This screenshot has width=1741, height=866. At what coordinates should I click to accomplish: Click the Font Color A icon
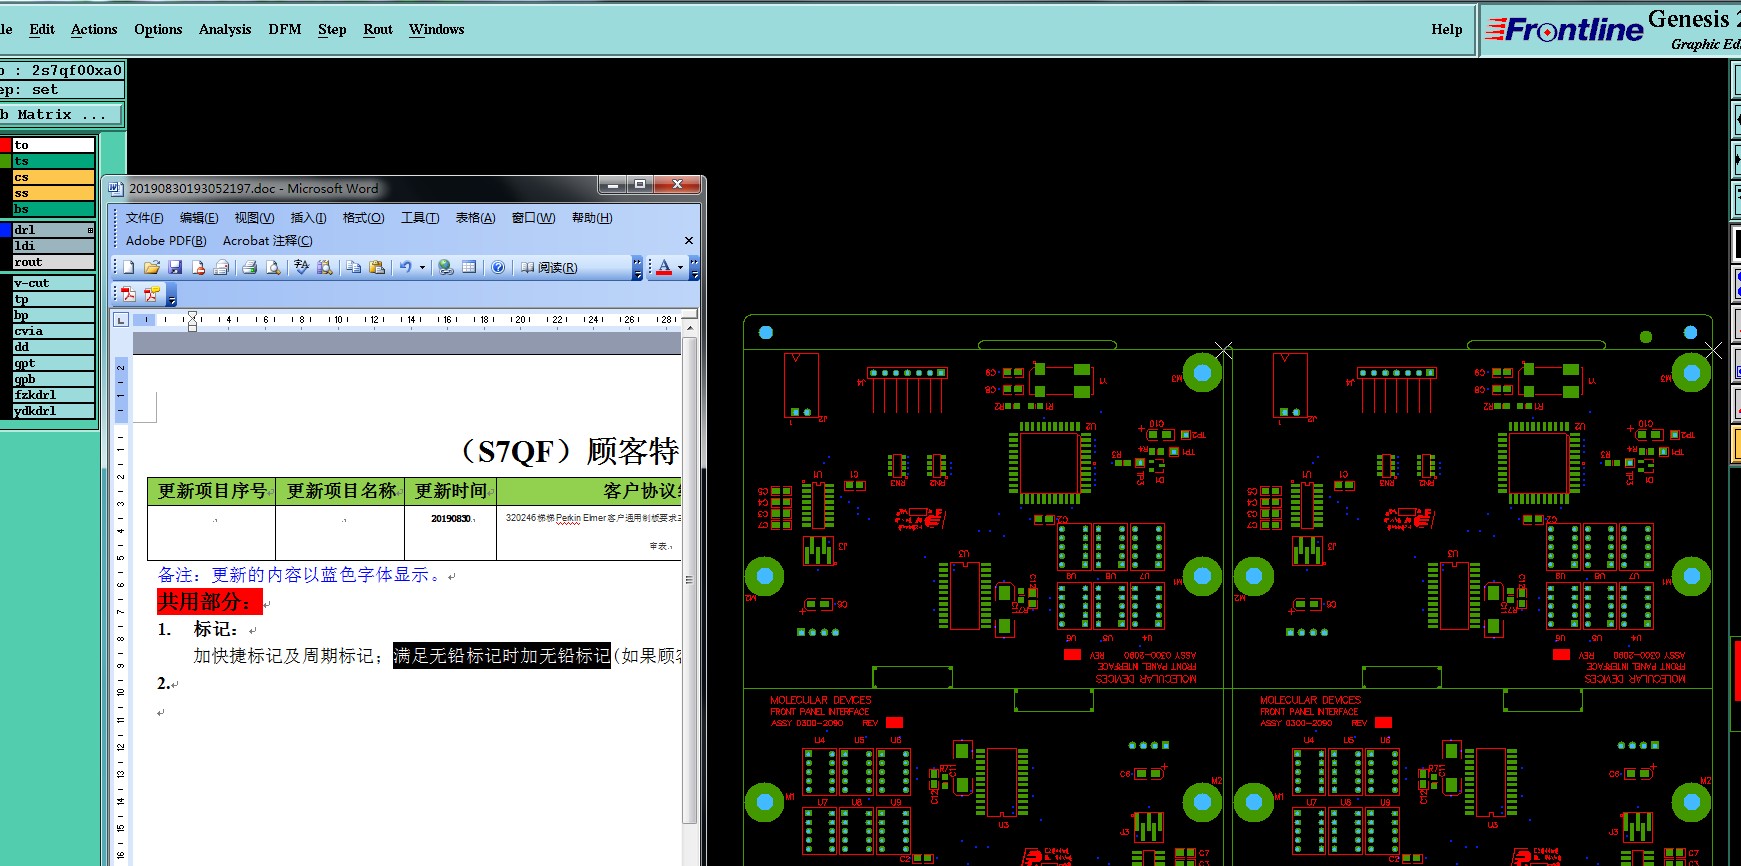pos(664,267)
